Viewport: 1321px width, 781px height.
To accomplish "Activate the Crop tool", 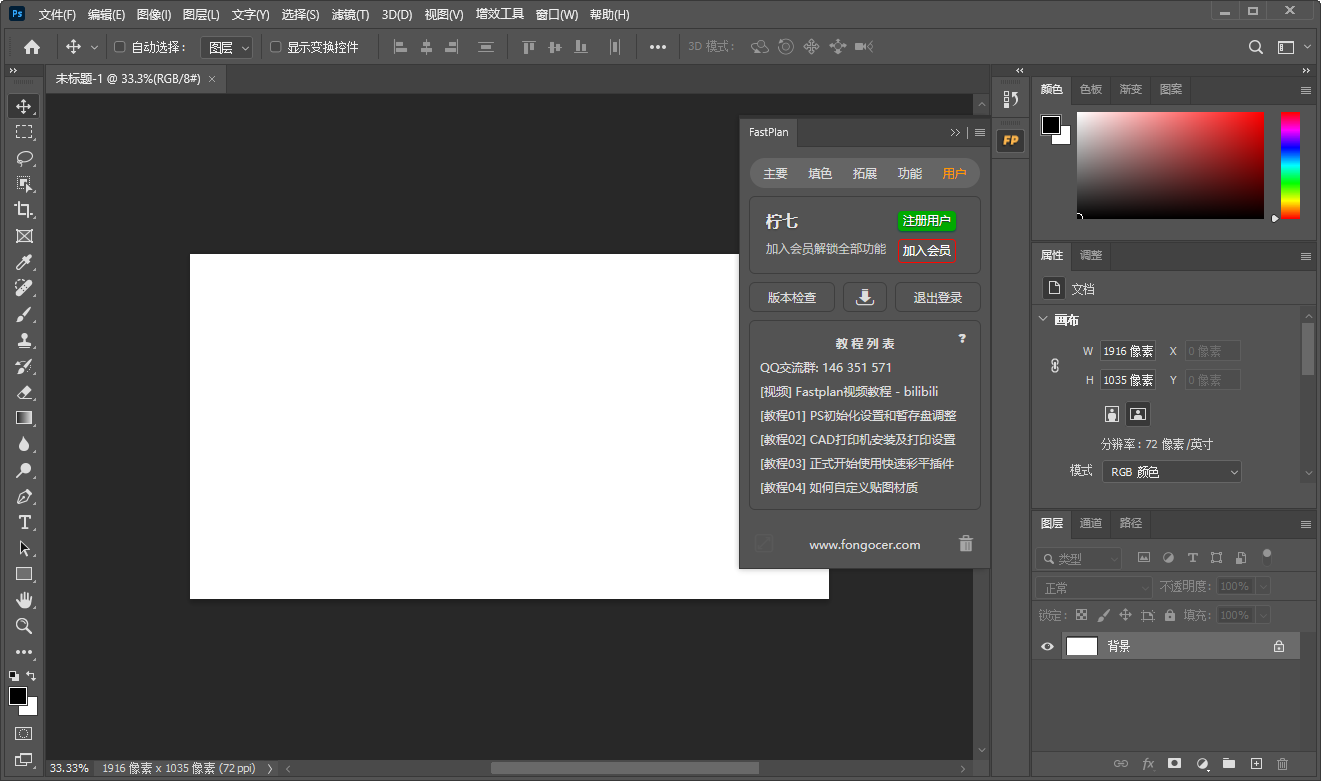I will point(24,210).
